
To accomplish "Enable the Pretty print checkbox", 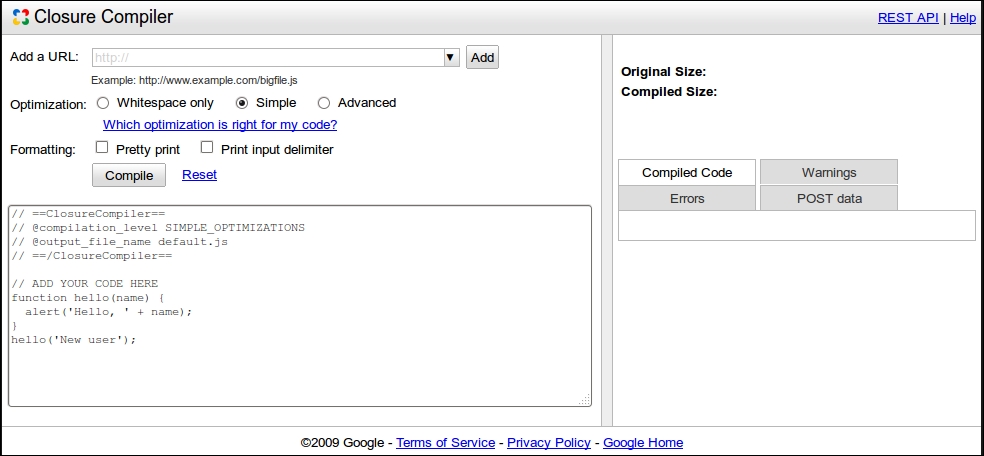I will (x=102, y=148).
